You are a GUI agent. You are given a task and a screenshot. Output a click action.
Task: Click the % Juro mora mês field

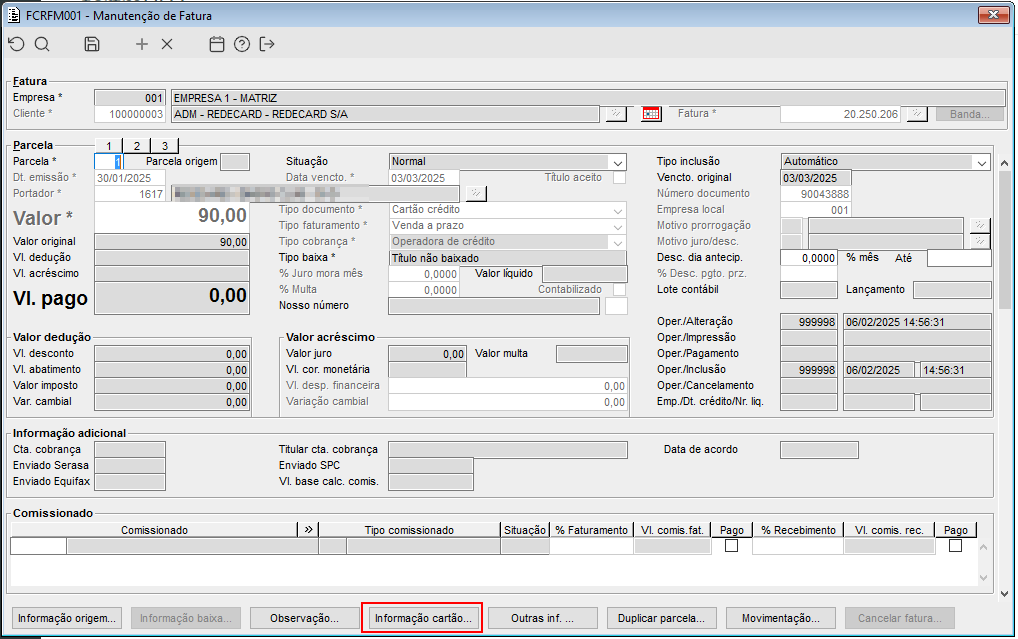424,274
